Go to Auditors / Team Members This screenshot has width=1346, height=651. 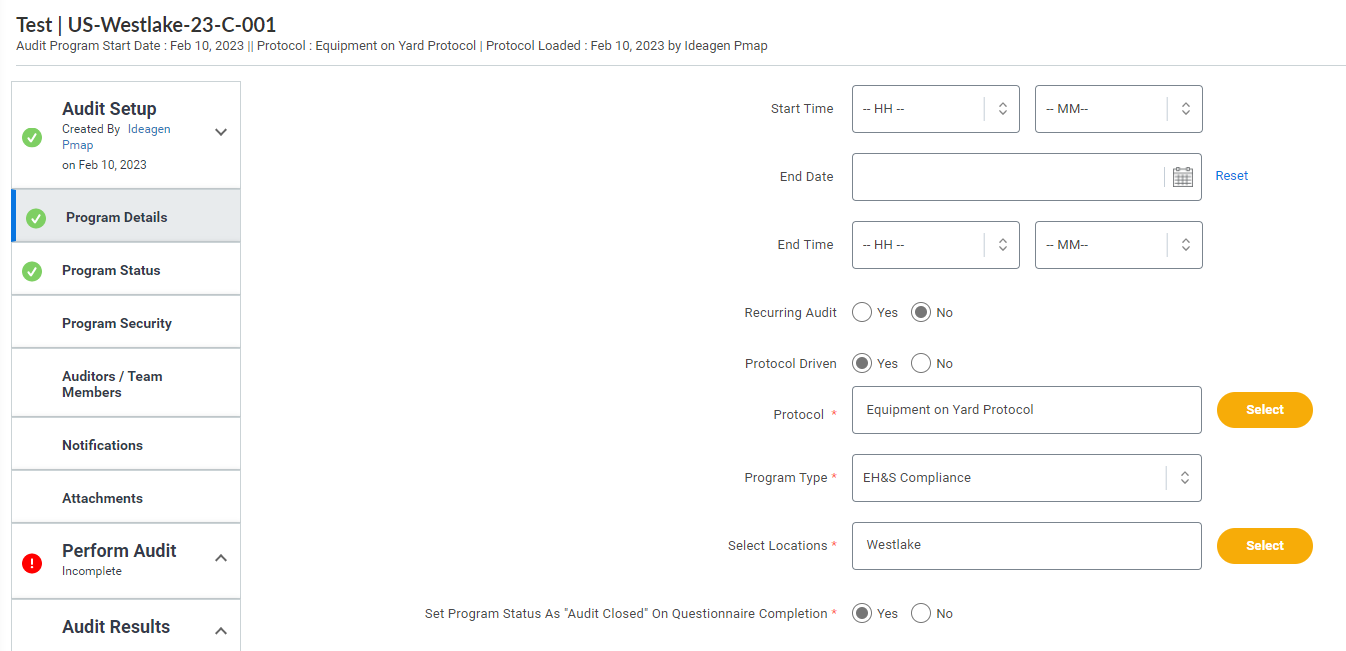pyautogui.click(x=126, y=383)
